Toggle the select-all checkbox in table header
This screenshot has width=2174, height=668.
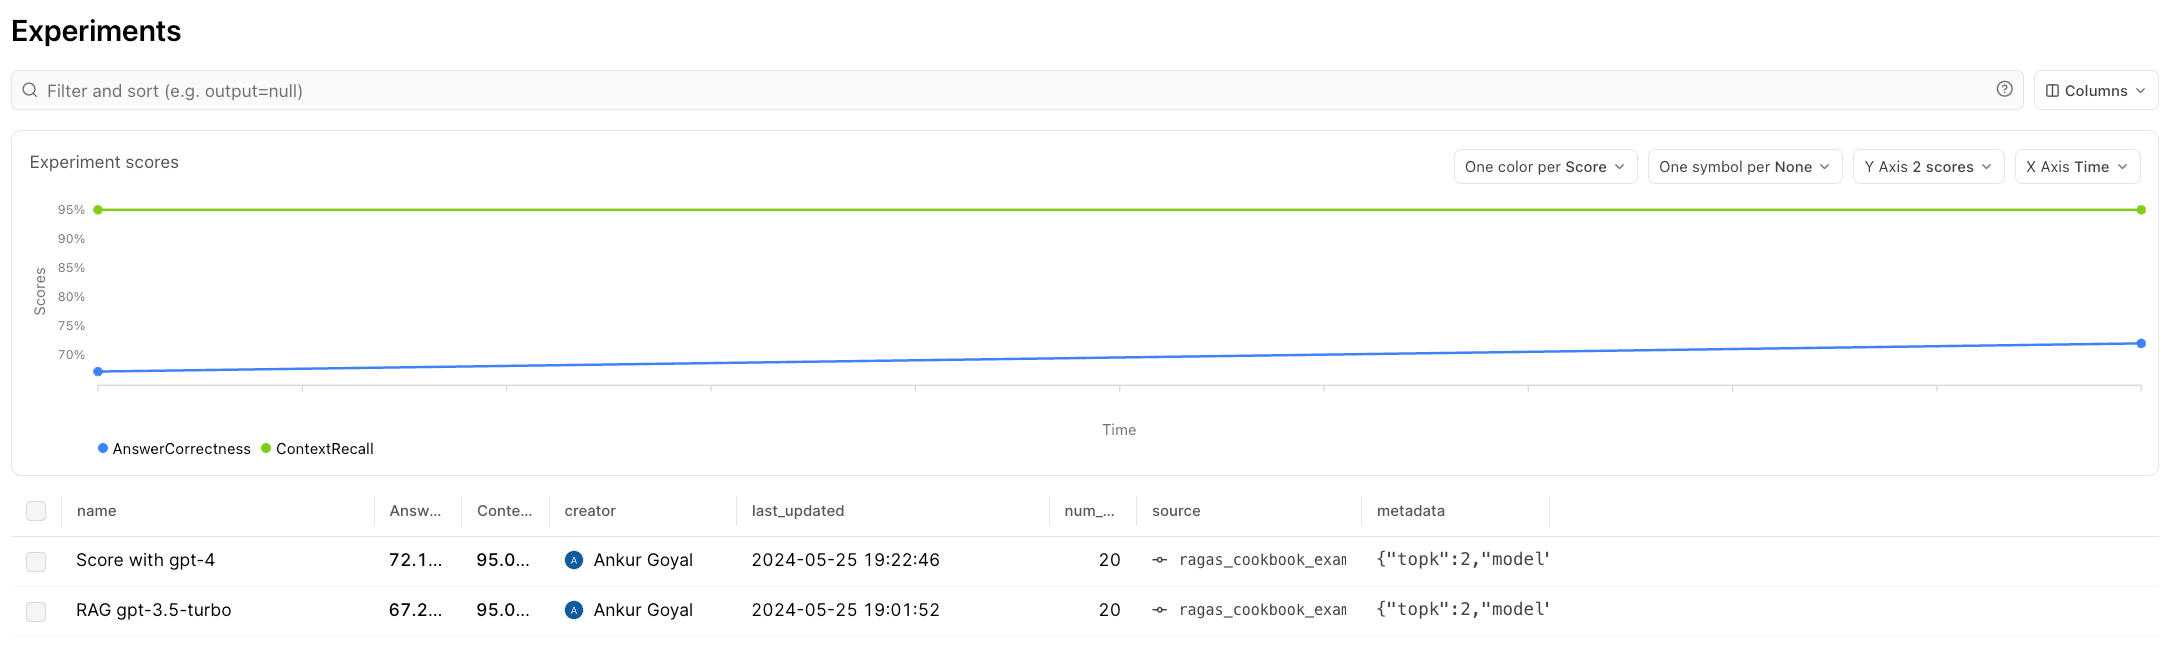coord(36,511)
